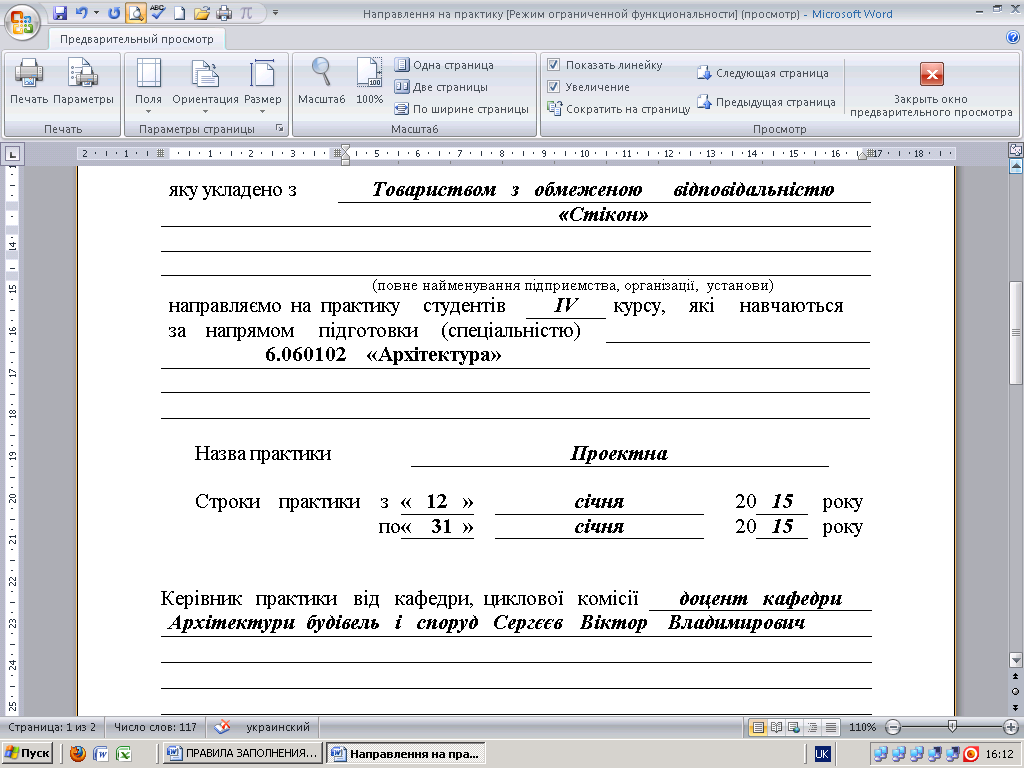Switch to Draft view

coord(831,727)
